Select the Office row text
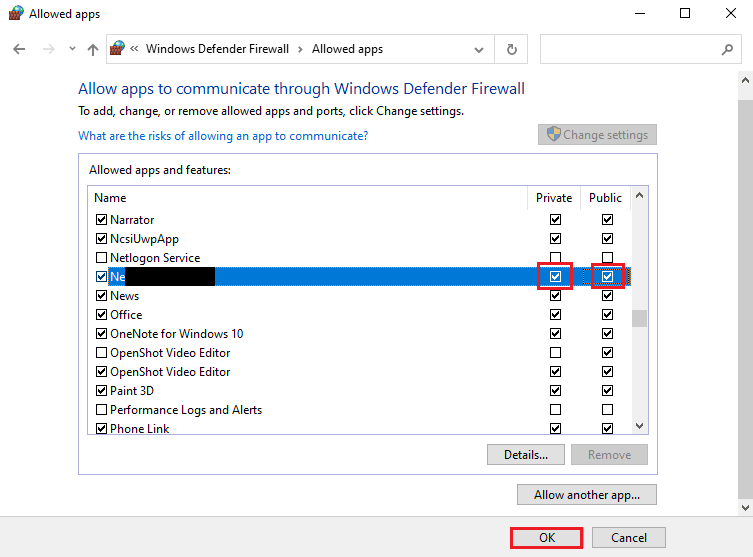 tap(126, 315)
